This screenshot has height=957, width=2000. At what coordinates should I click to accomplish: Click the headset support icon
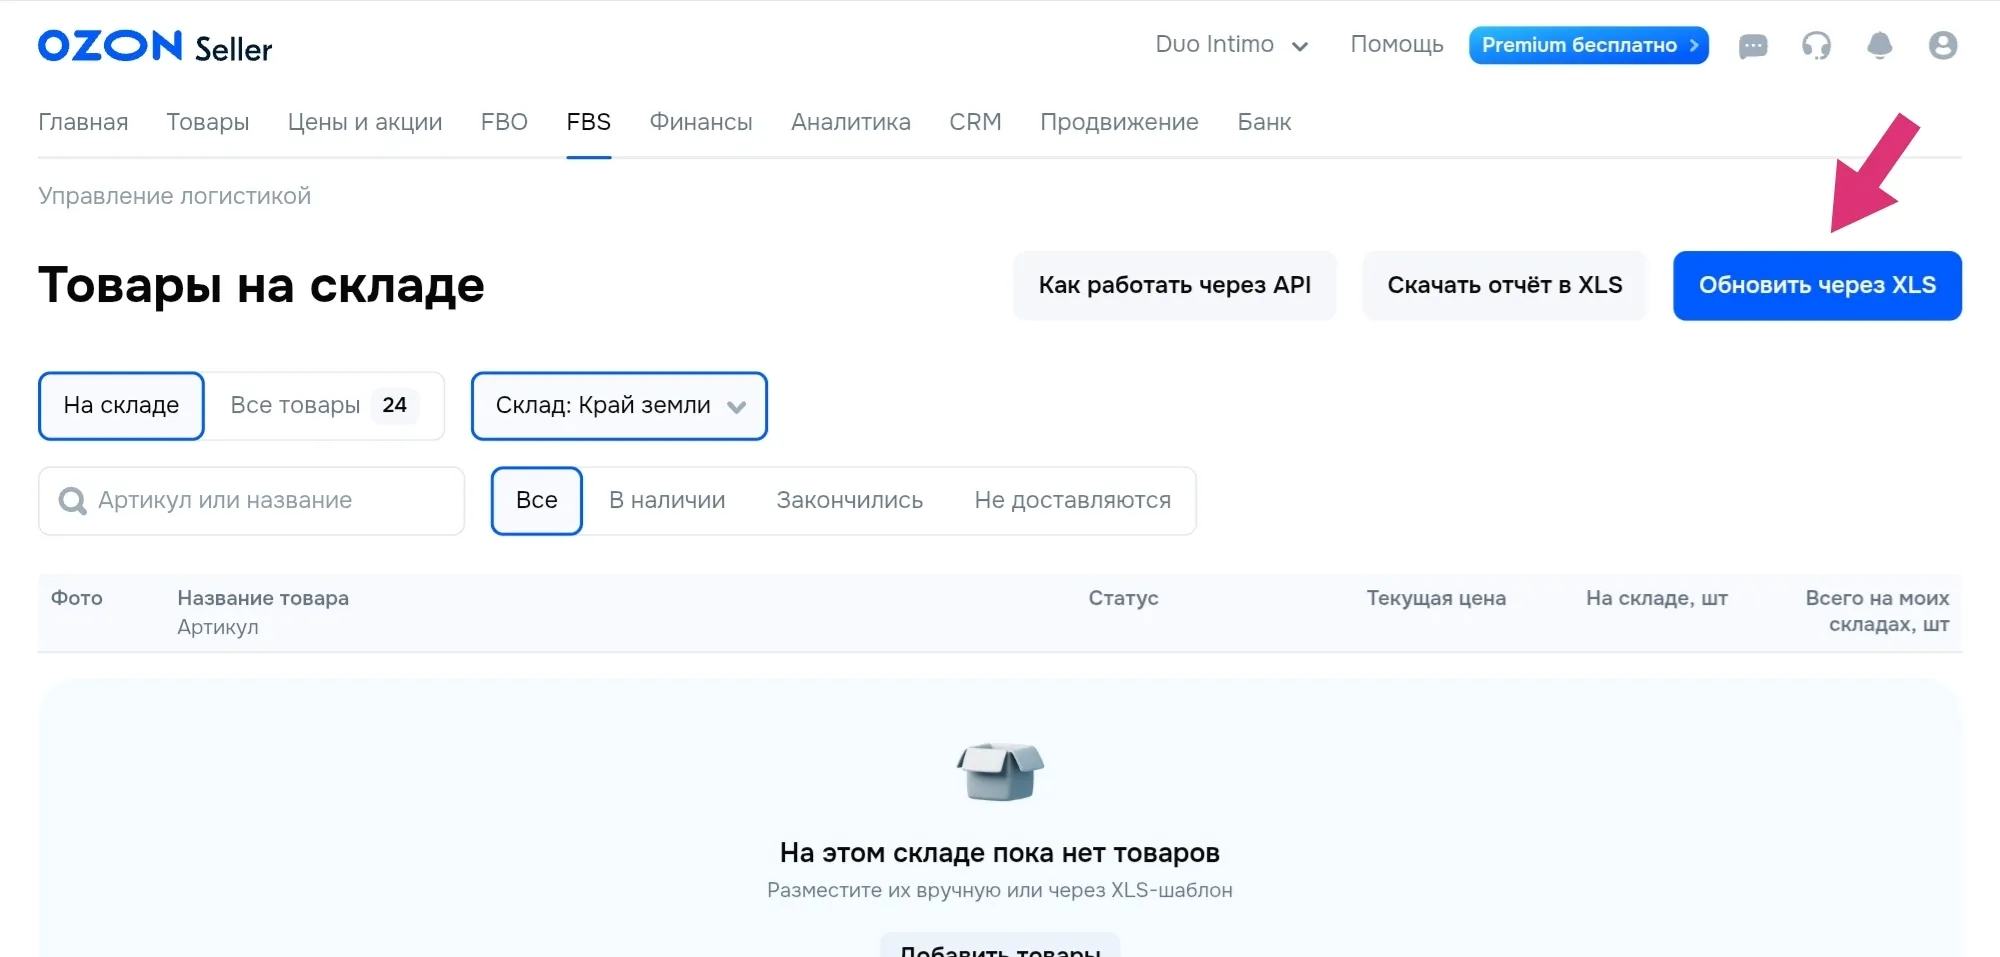tap(1816, 46)
